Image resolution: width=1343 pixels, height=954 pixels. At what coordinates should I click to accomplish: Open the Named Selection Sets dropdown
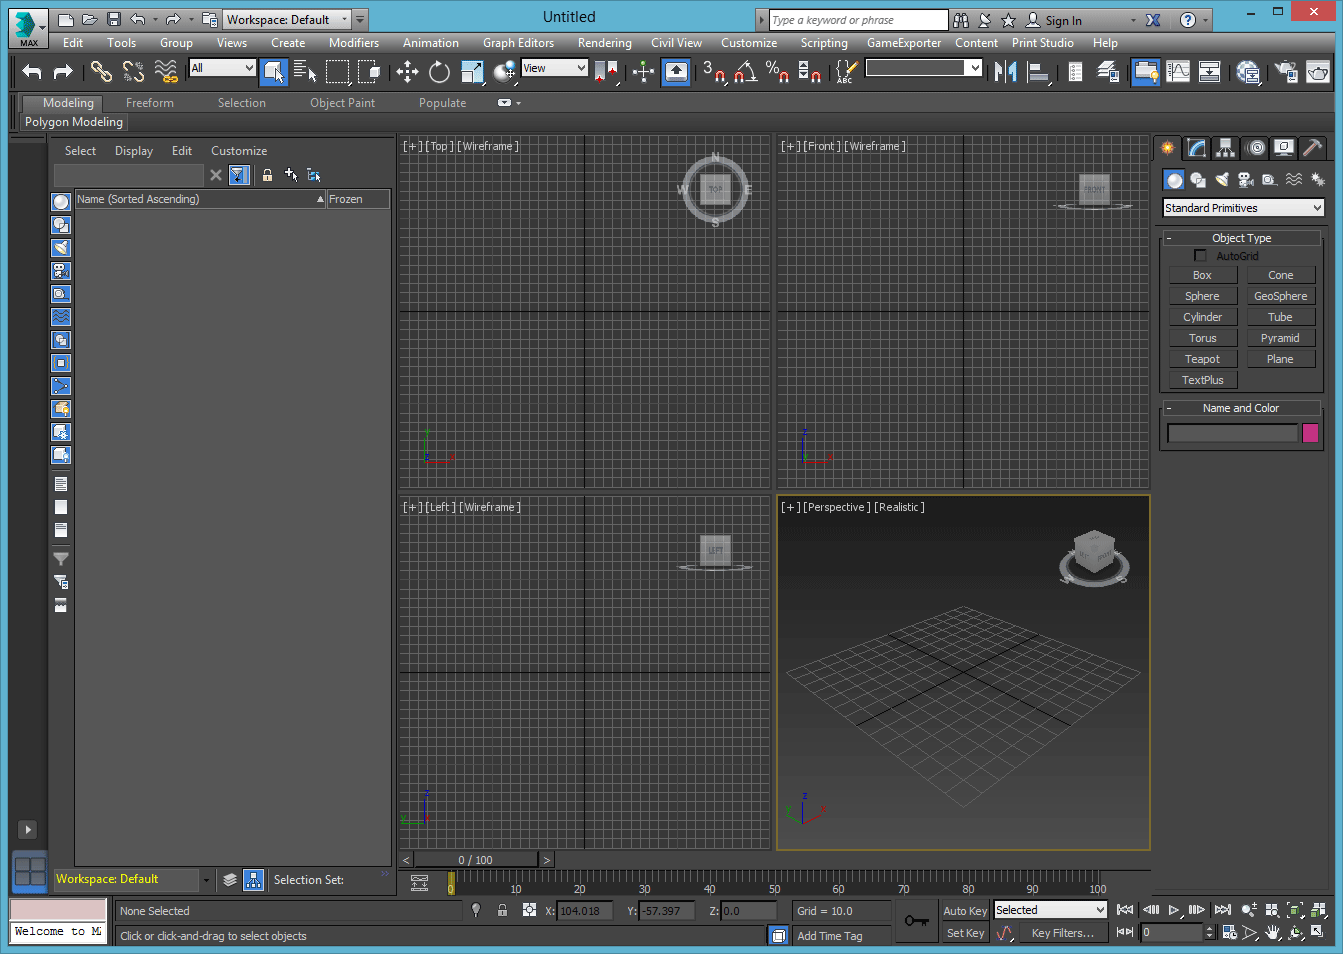coord(924,68)
